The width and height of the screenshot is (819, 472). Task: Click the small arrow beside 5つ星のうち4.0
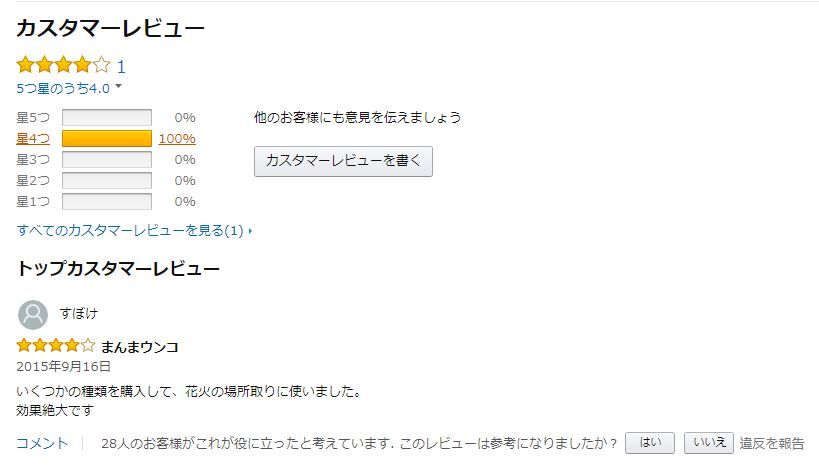pyautogui.click(x=119, y=86)
